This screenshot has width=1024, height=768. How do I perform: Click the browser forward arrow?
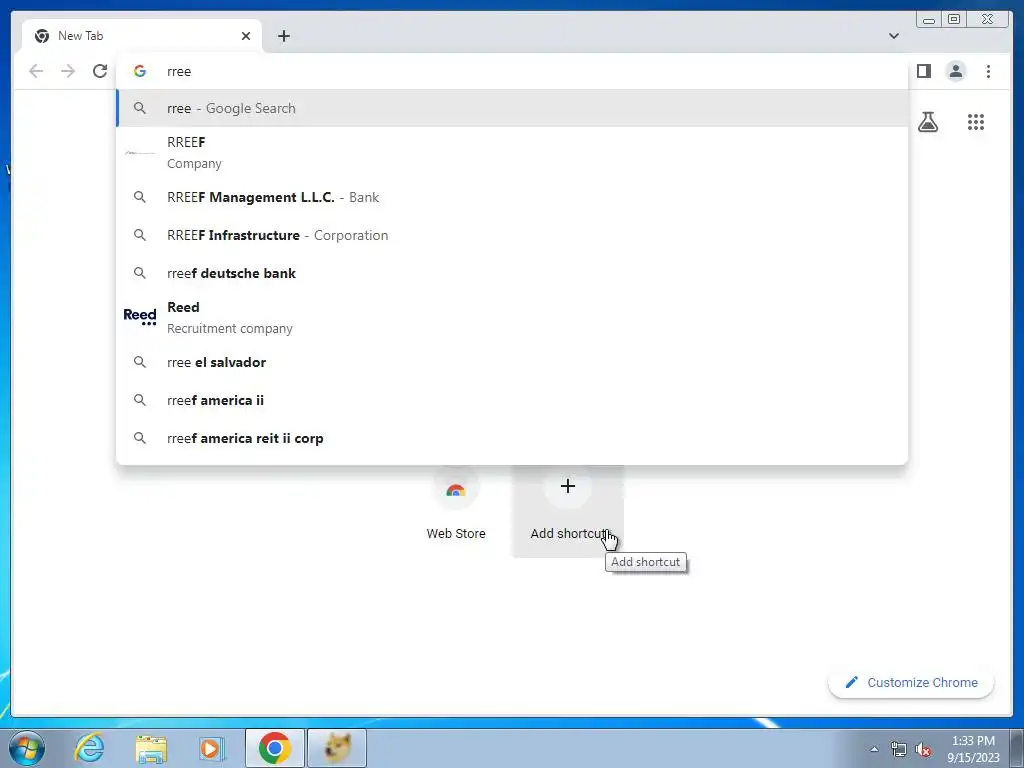tap(68, 71)
